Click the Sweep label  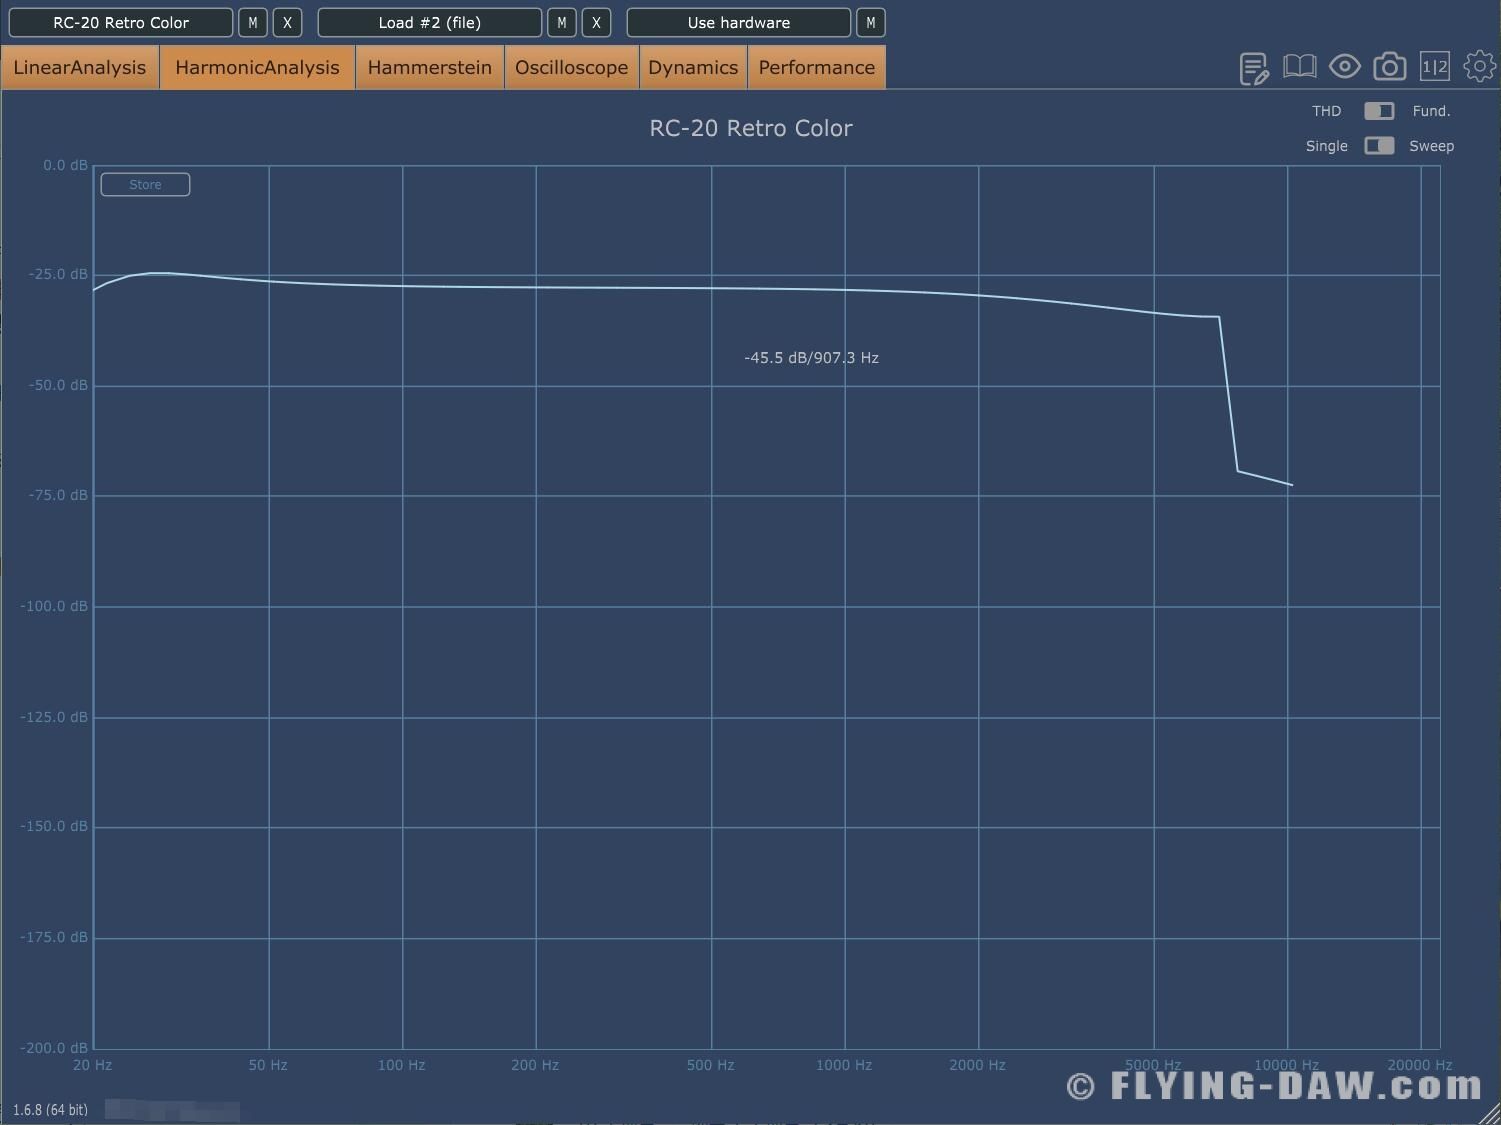1432,146
